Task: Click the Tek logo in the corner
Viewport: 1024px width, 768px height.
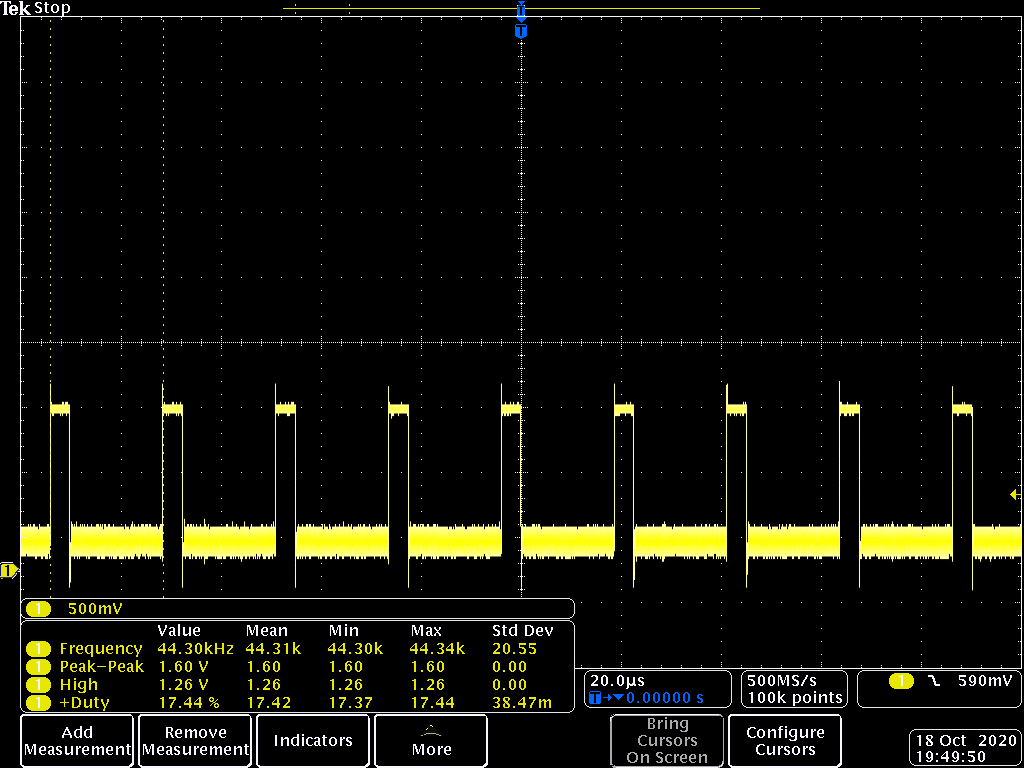Action: click(x=16, y=8)
